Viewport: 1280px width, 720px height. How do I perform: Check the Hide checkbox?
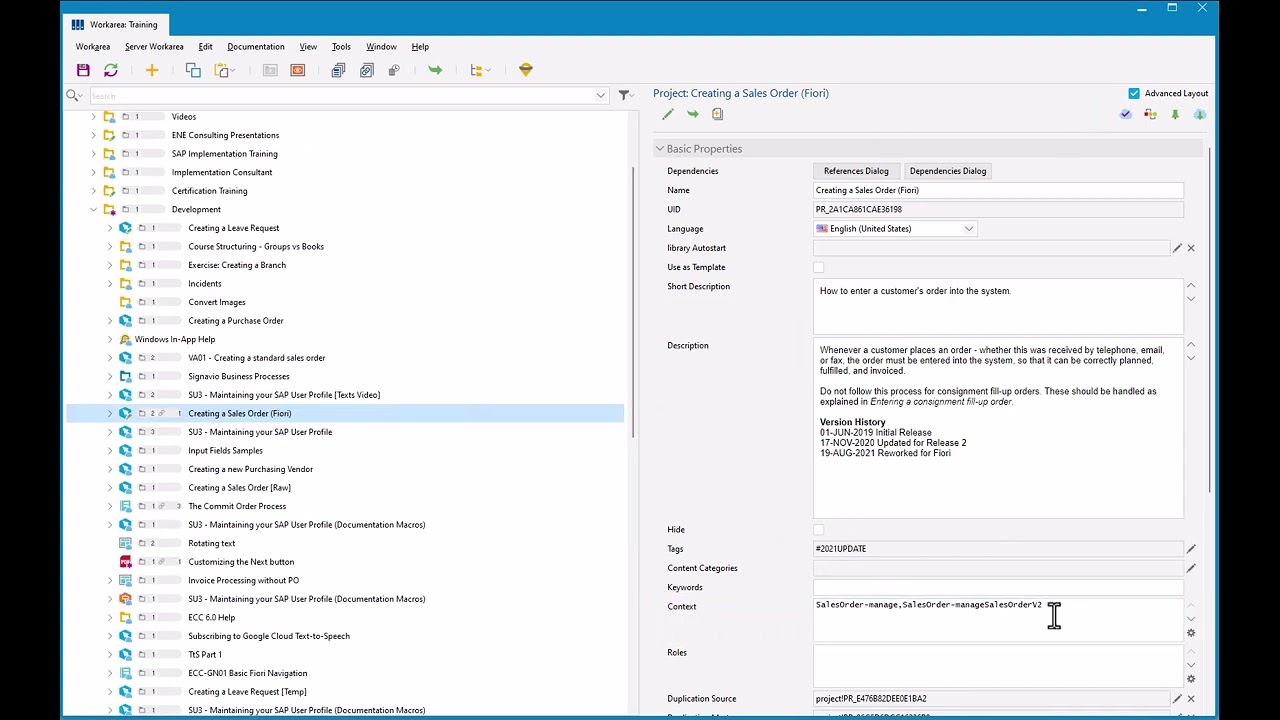[819, 530]
